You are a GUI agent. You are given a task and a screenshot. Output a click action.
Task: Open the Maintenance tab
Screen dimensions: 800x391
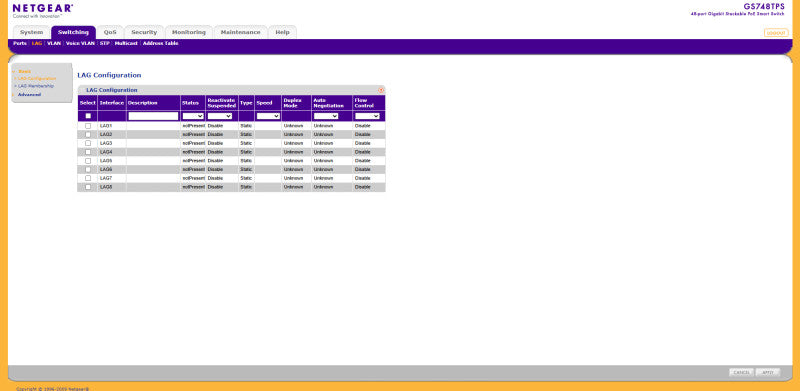[x=240, y=32]
